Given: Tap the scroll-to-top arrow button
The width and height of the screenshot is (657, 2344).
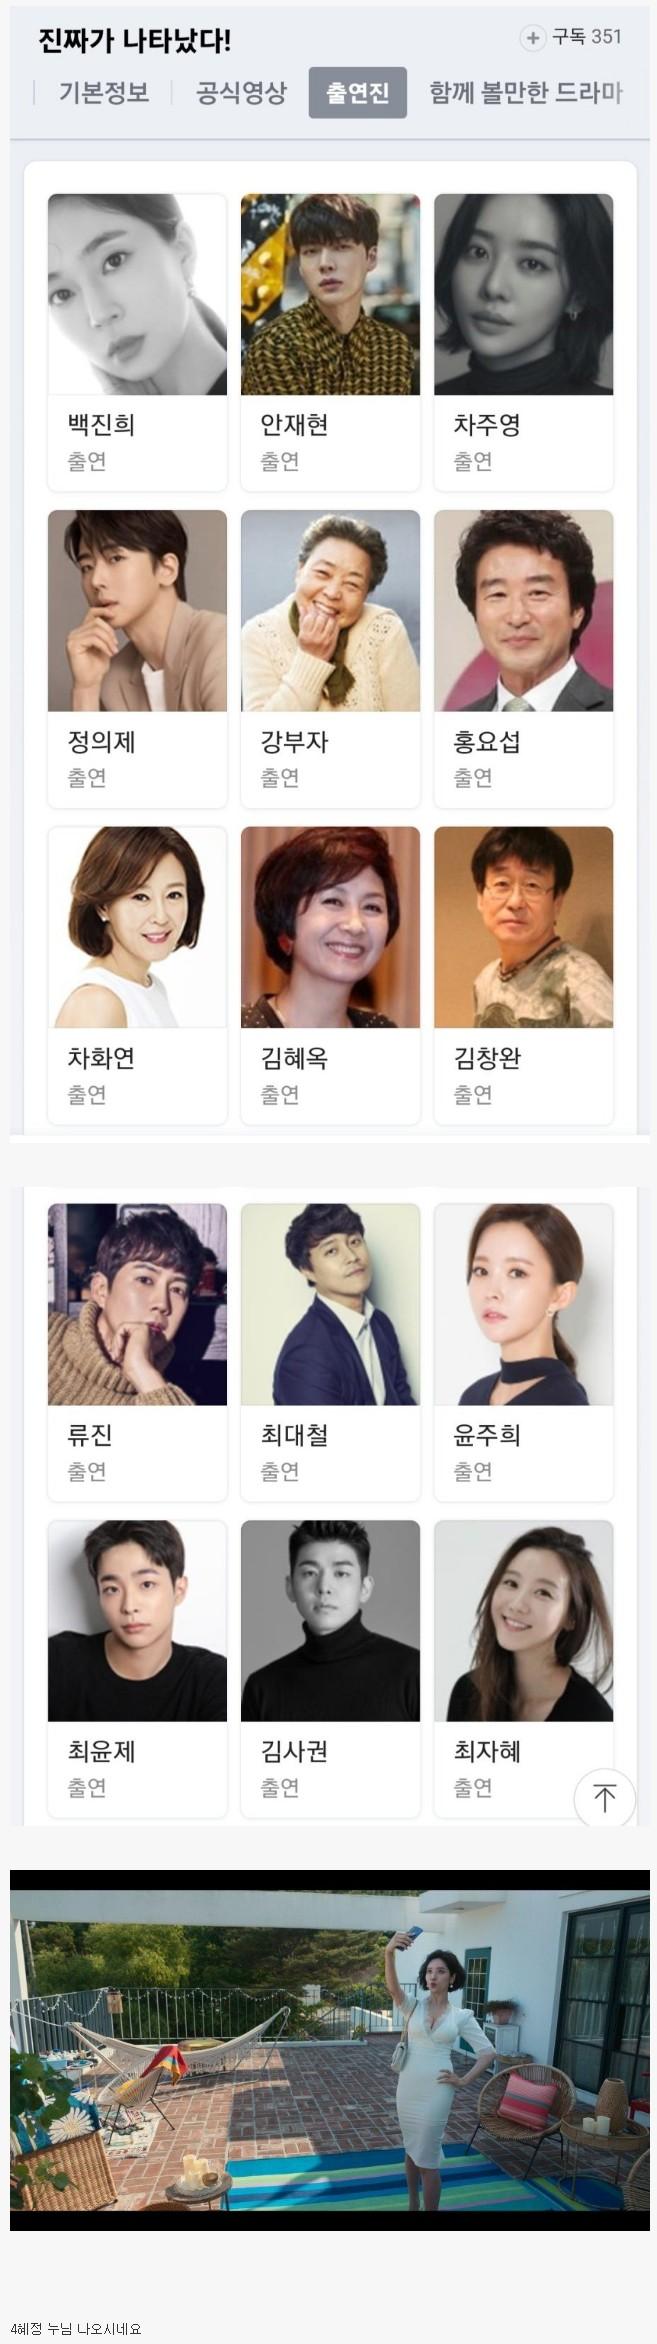Looking at the screenshot, I should (x=604, y=1797).
